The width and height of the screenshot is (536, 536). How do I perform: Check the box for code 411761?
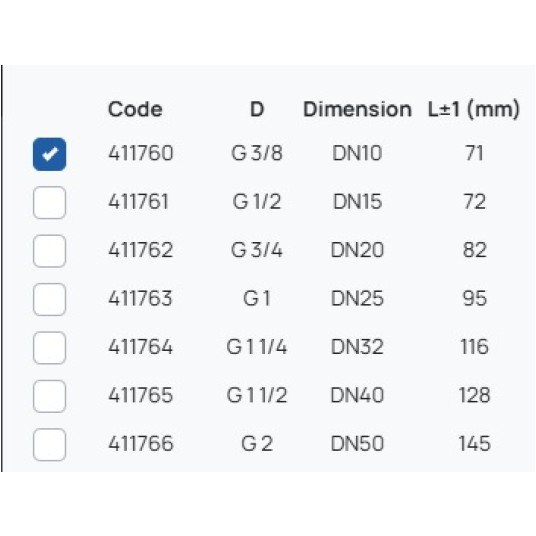(50, 203)
